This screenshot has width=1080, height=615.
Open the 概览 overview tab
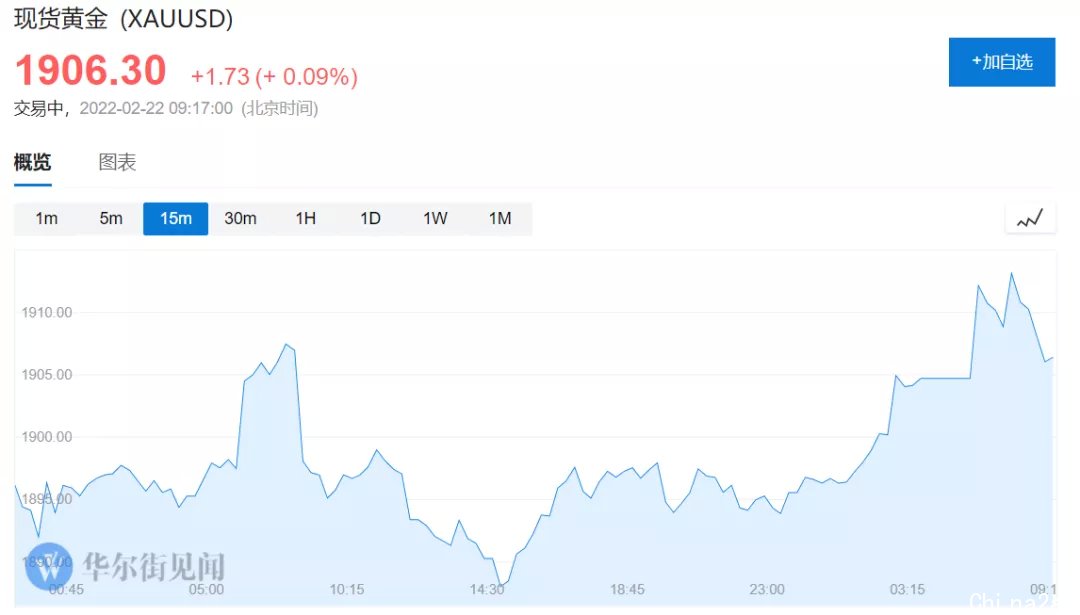[32, 163]
